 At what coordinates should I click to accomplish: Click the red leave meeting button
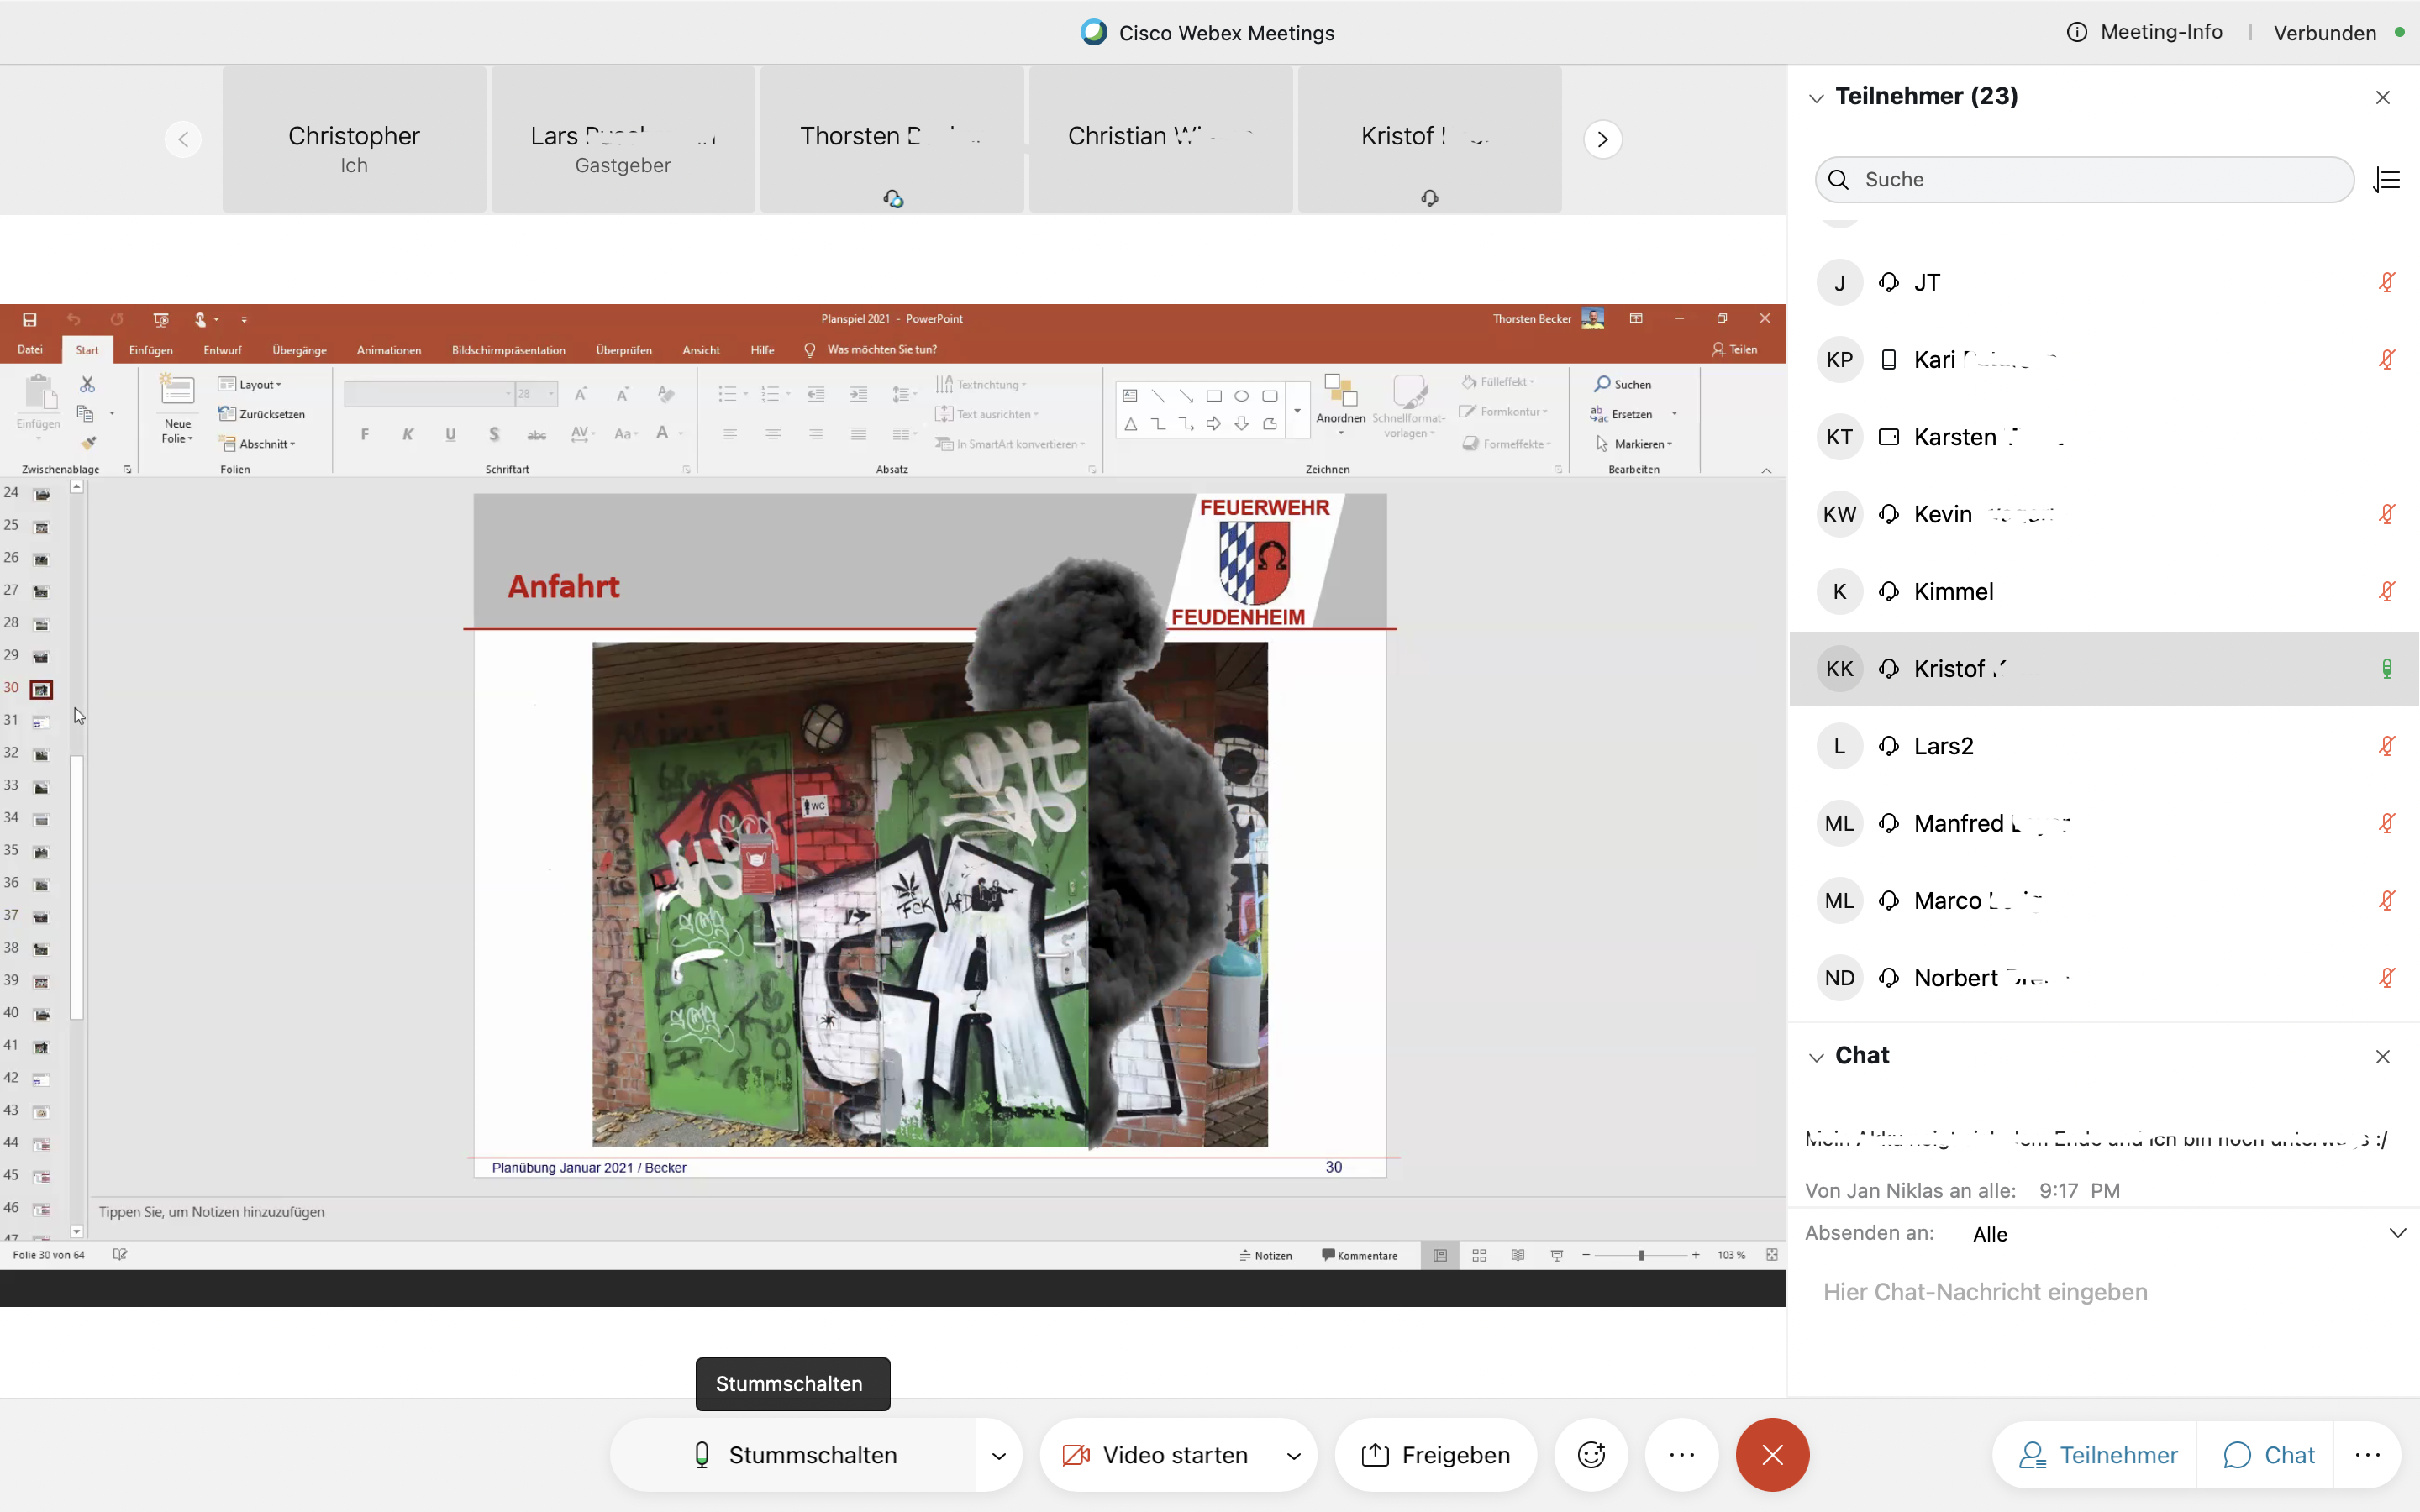pos(1772,1455)
